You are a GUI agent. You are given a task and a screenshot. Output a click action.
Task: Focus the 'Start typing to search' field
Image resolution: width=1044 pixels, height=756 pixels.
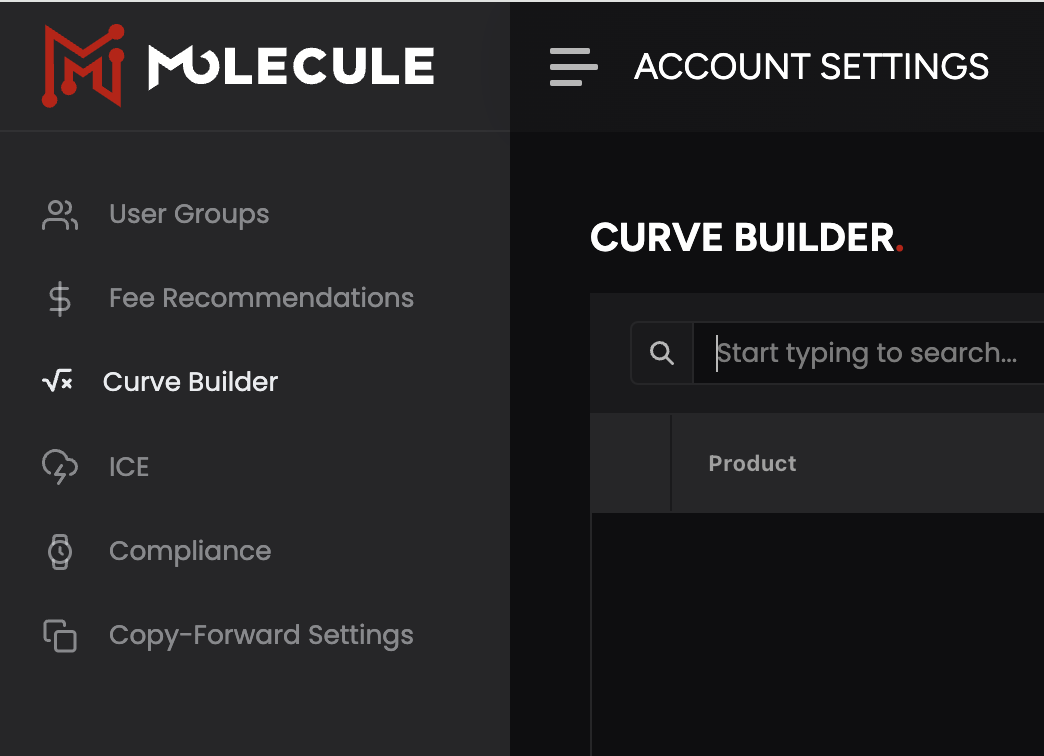(x=868, y=353)
